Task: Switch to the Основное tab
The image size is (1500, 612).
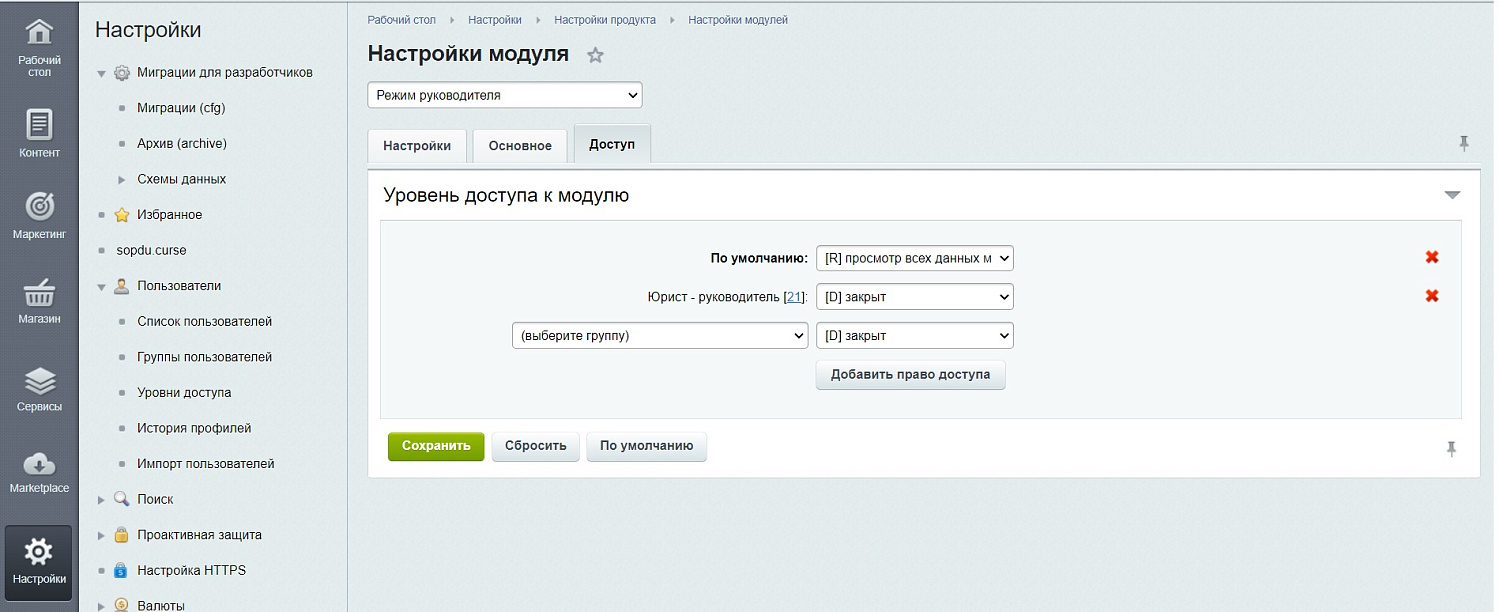Action: tap(519, 145)
